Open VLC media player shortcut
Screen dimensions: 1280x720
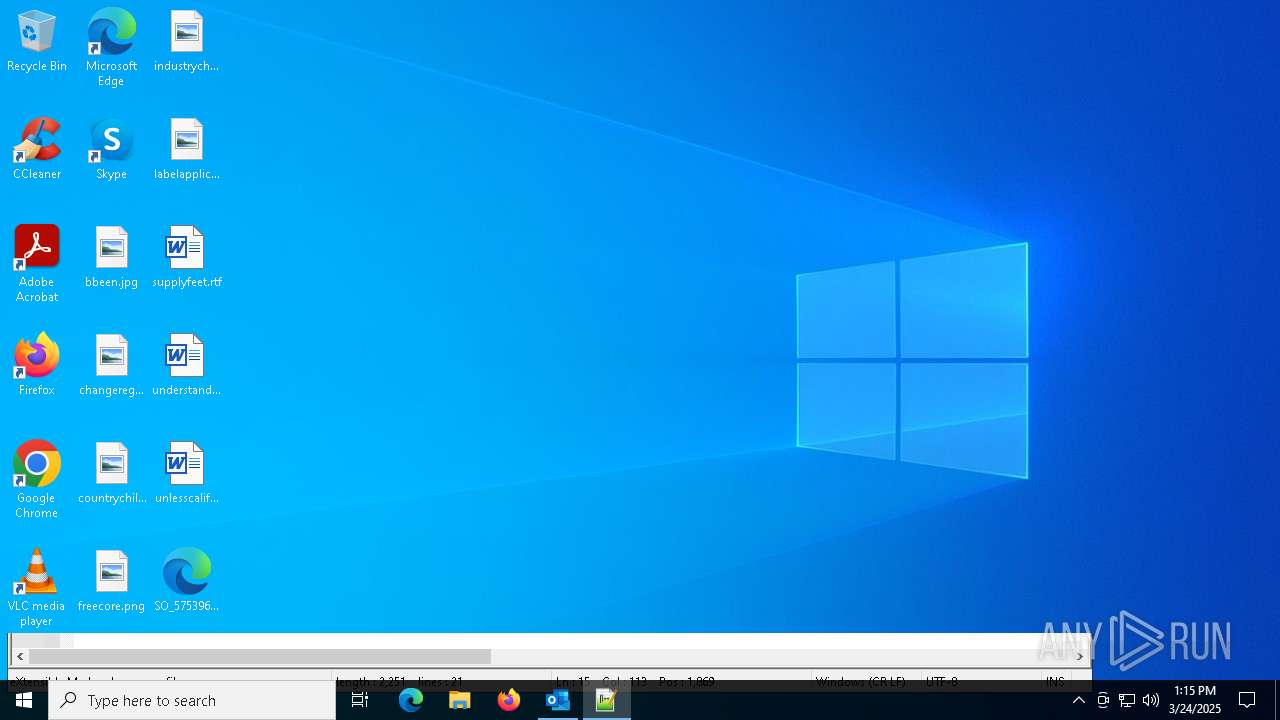pos(37,588)
